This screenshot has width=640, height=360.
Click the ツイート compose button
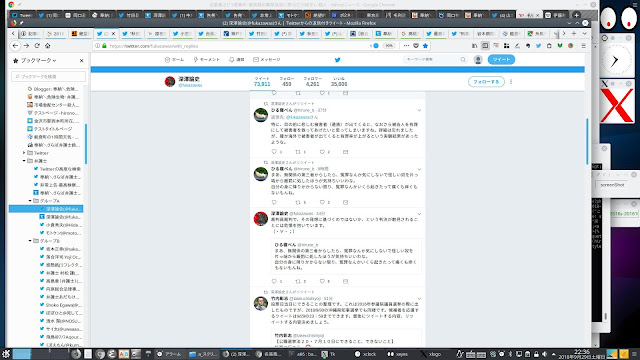pyautogui.click(x=501, y=60)
